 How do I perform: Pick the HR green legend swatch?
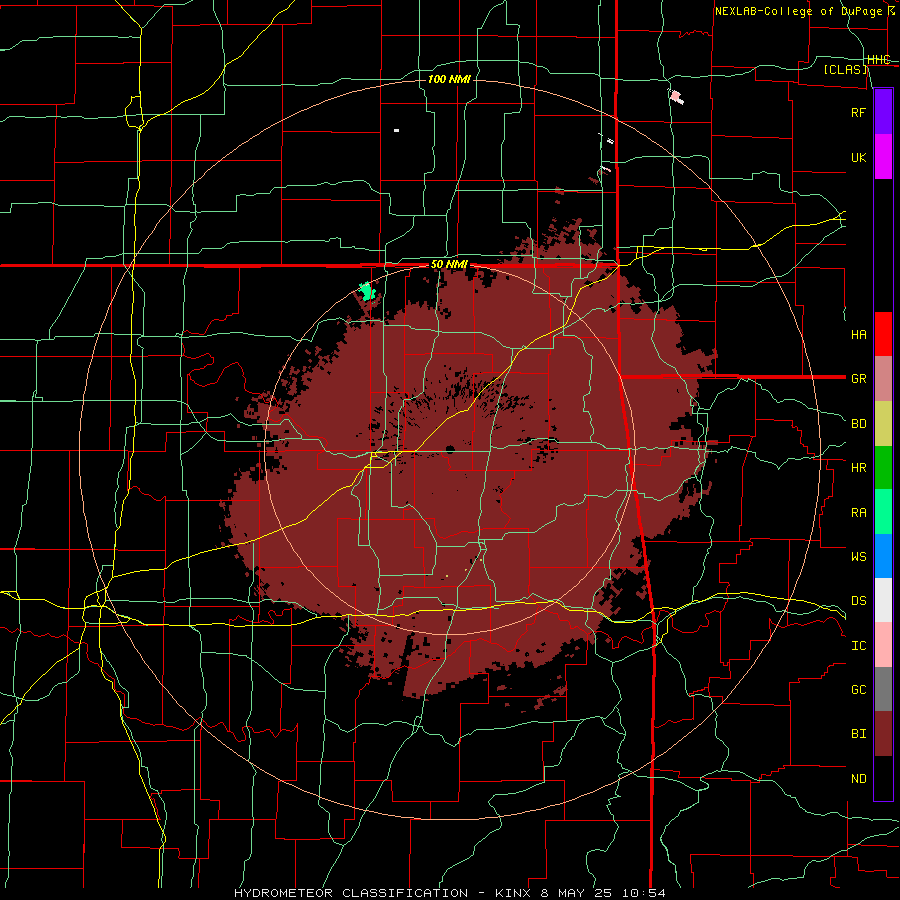point(883,467)
